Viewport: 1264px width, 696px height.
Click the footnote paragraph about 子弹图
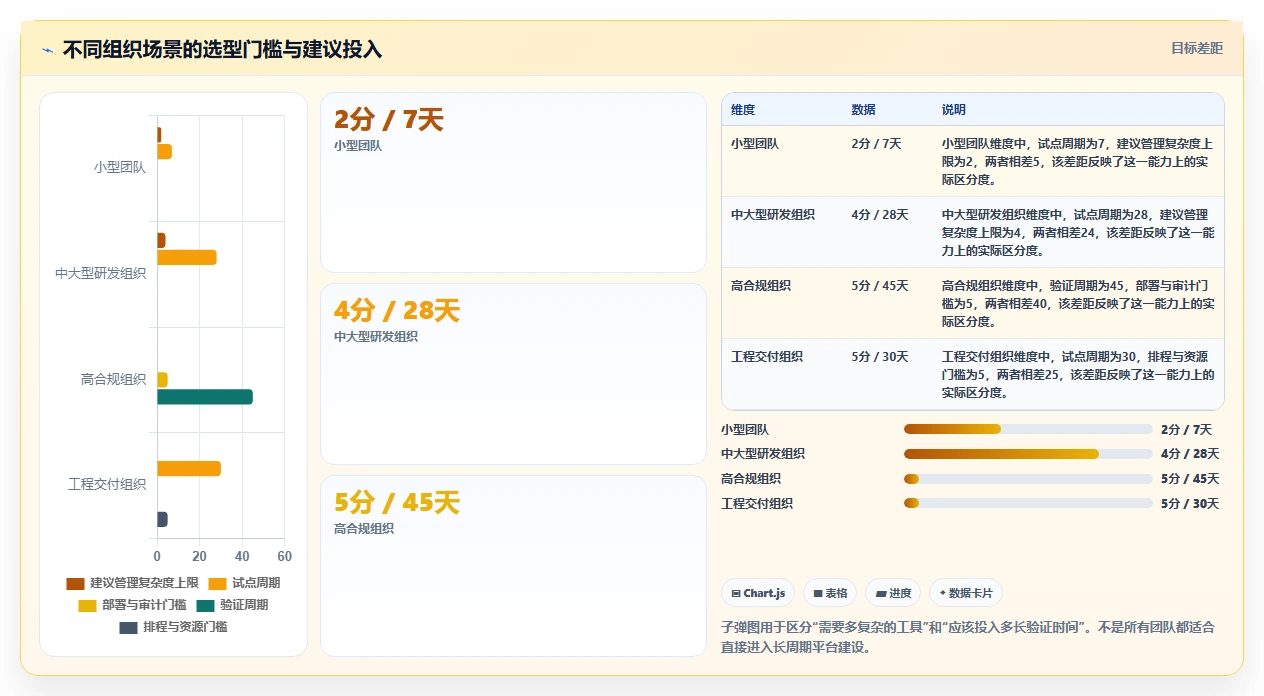tap(968, 637)
